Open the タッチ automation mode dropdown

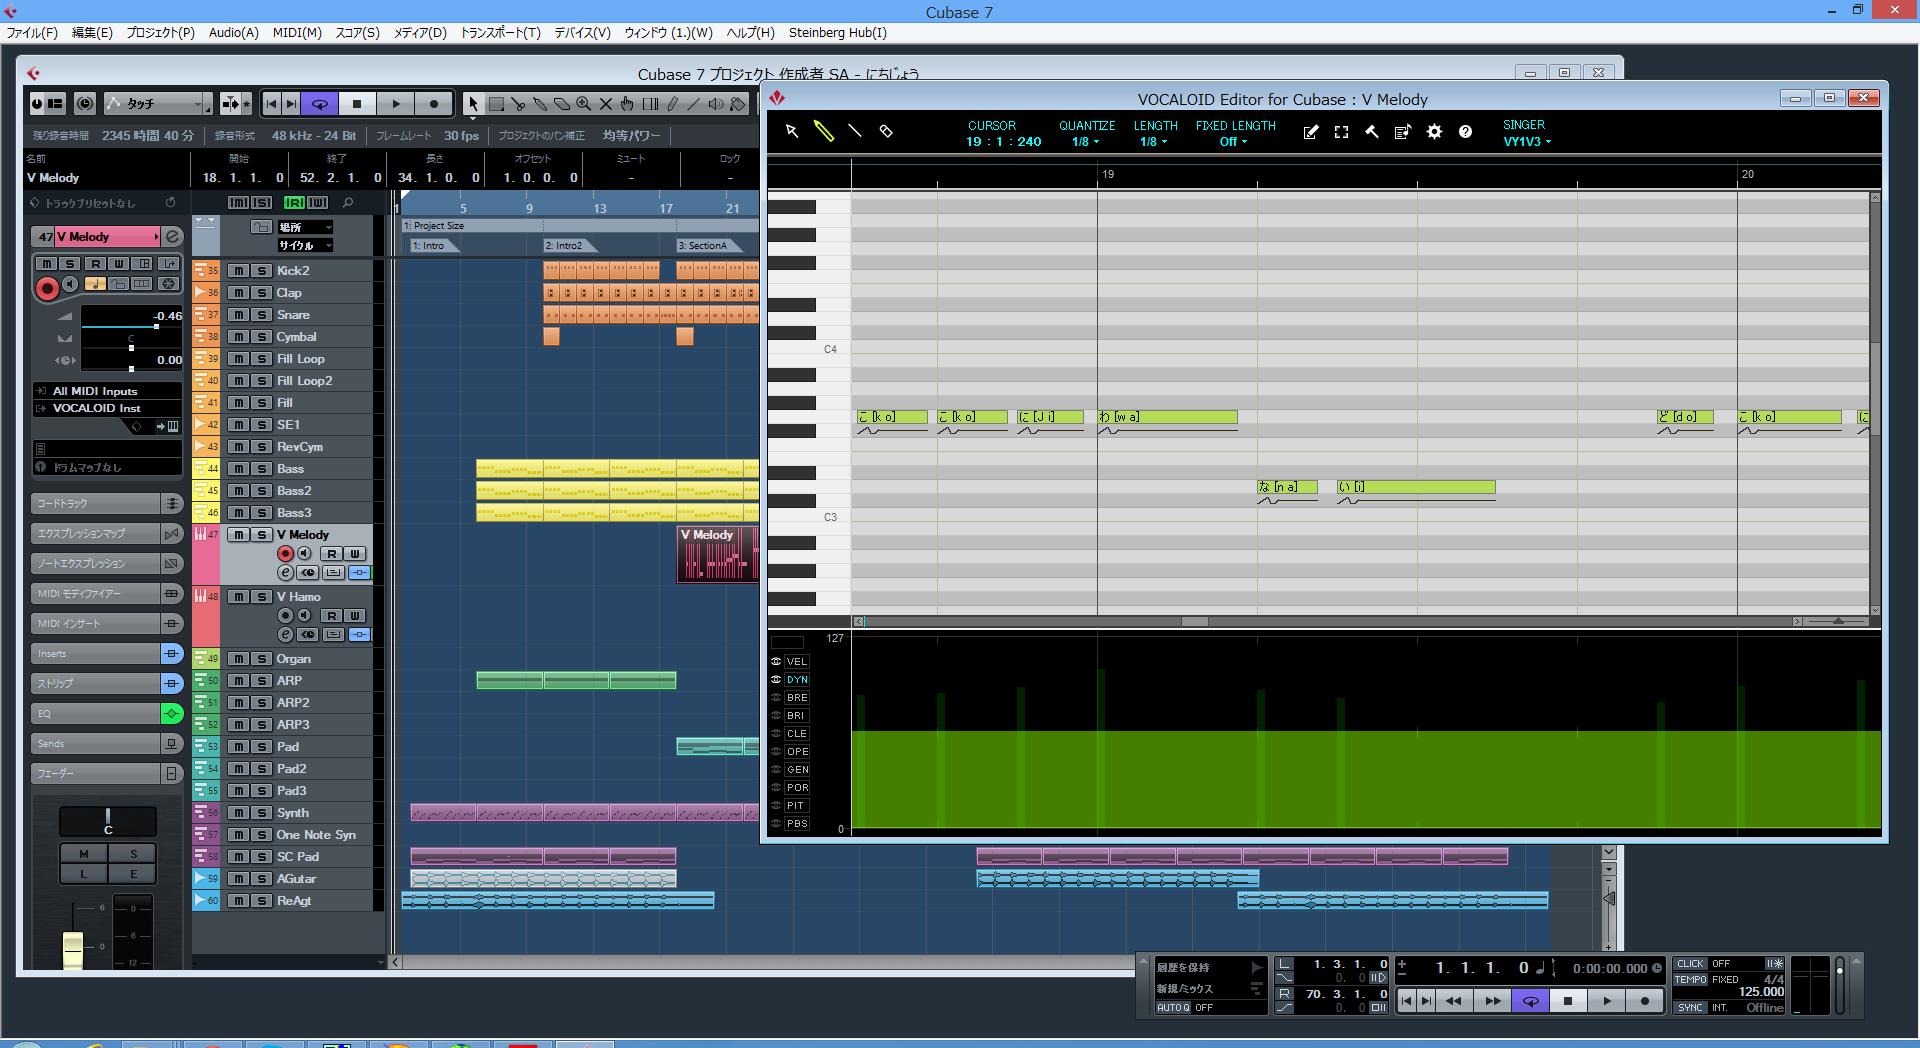click(x=158, y=103)
